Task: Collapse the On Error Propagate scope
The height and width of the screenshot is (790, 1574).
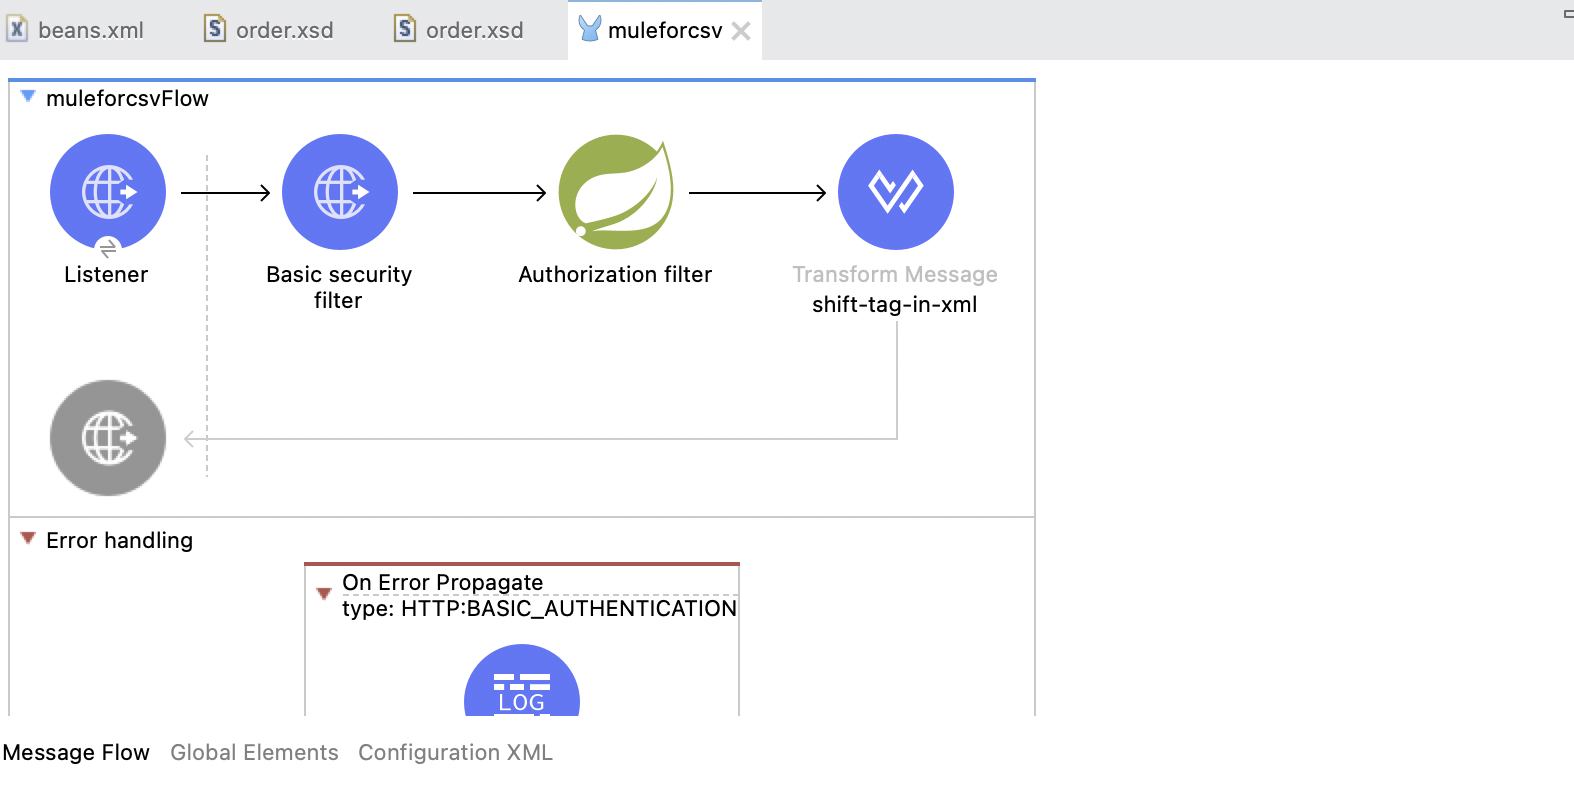Action: coord(324,594)
